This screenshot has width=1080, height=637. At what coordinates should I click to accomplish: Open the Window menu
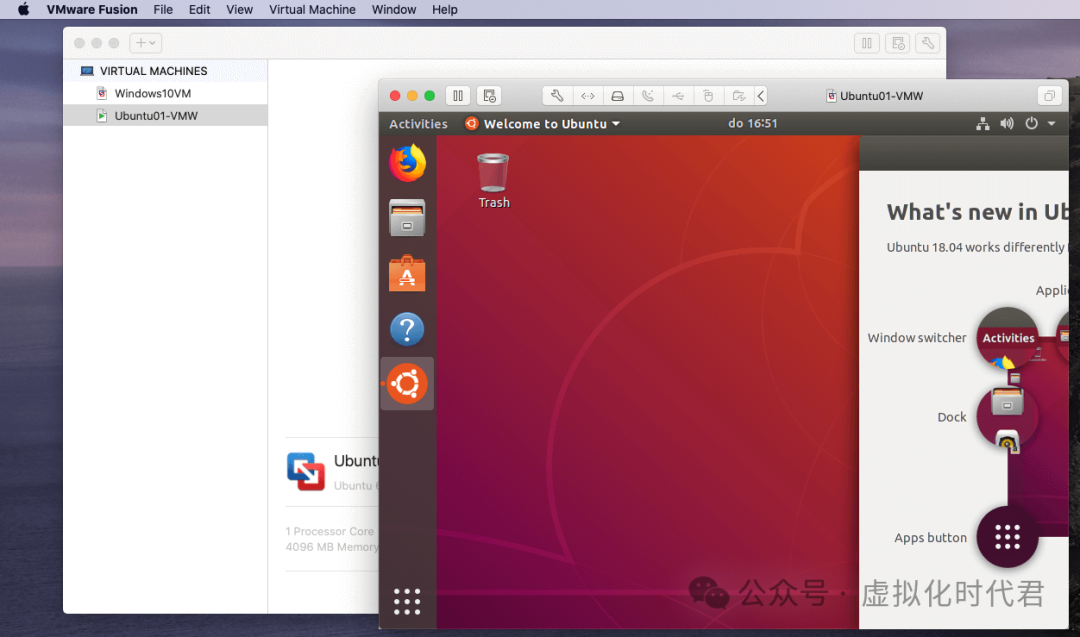coord(394,10)
